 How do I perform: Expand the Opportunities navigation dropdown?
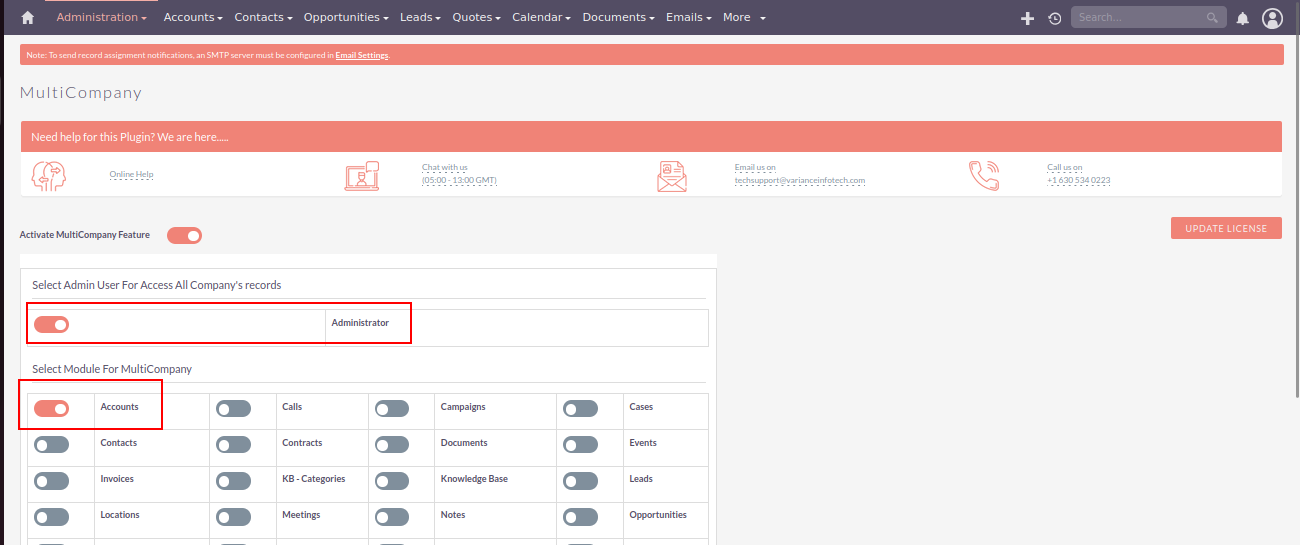pos(346,18)
